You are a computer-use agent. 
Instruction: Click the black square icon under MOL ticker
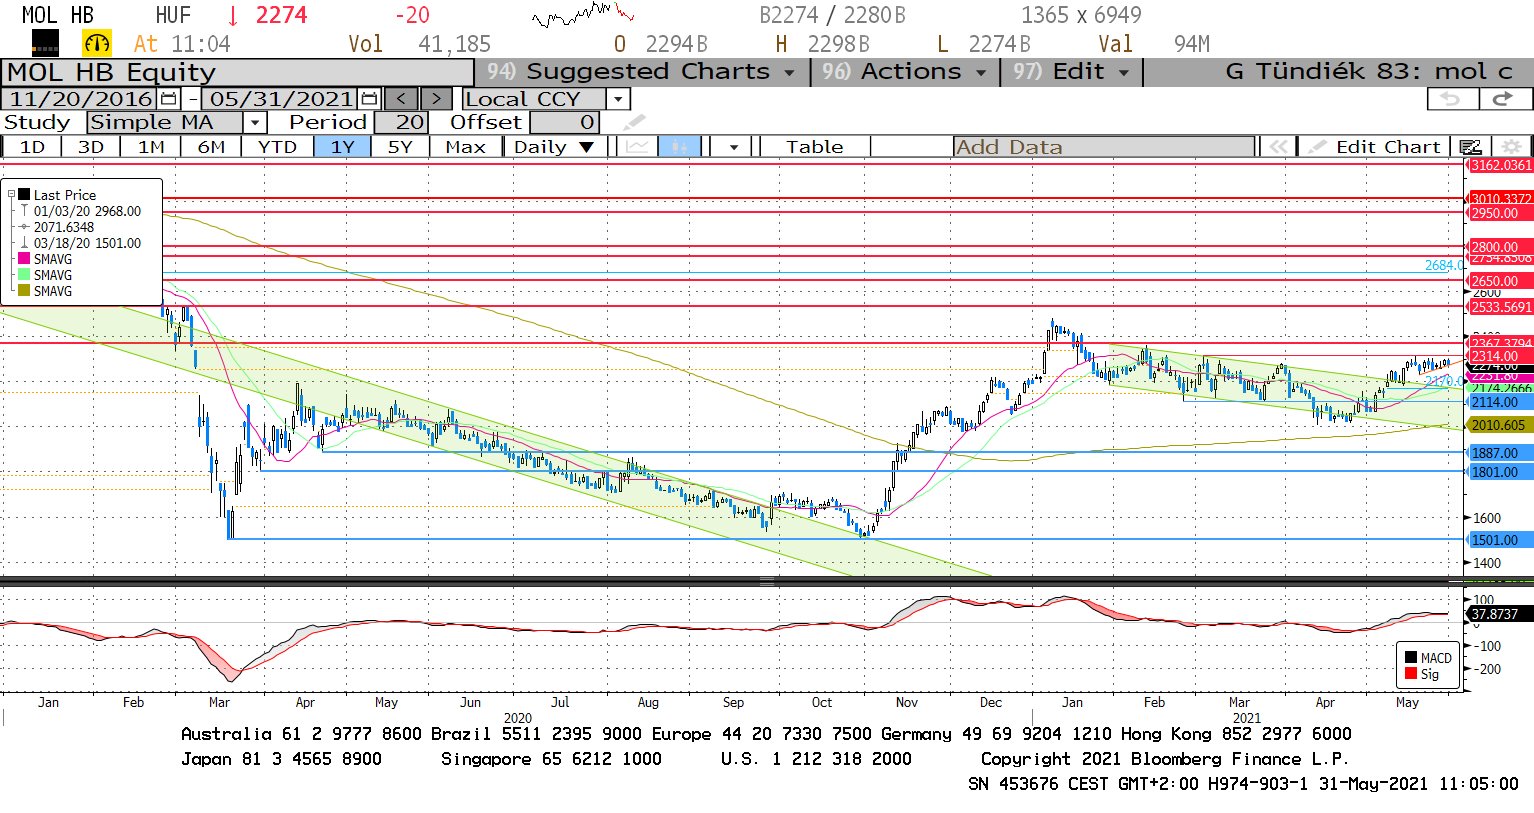(46, 43)
